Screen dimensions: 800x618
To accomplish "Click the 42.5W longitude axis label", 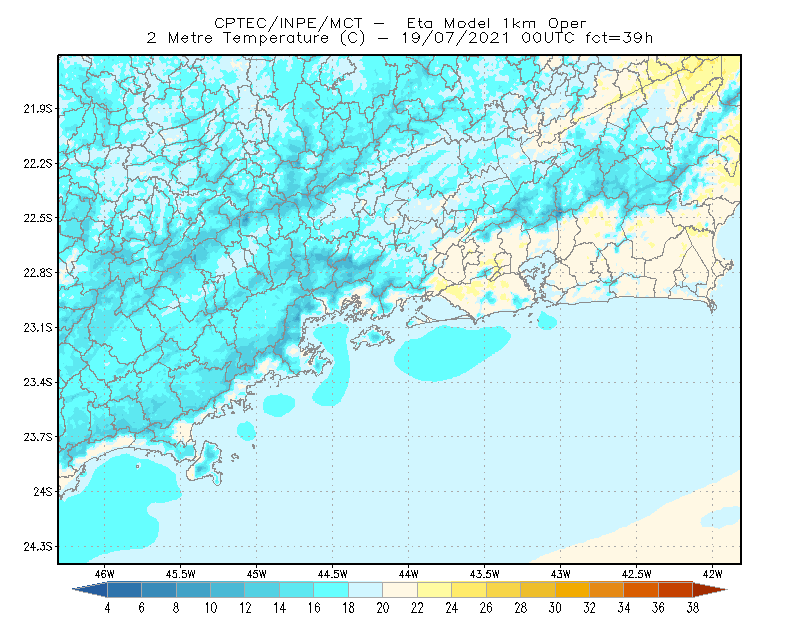I will pyautogui.click(x=637, y=574).
